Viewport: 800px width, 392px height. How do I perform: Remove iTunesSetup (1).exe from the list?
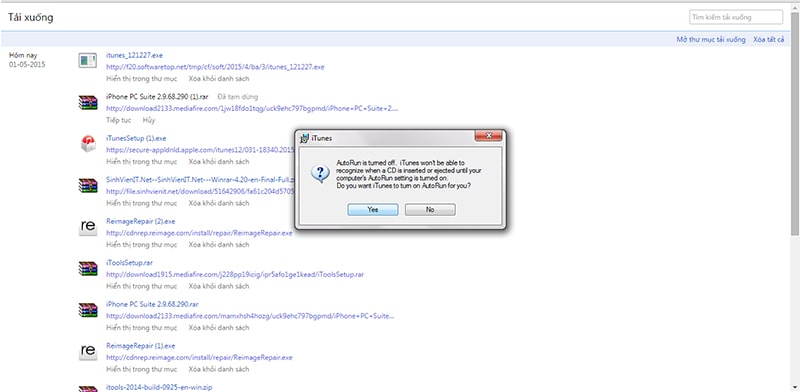point(219,162)
